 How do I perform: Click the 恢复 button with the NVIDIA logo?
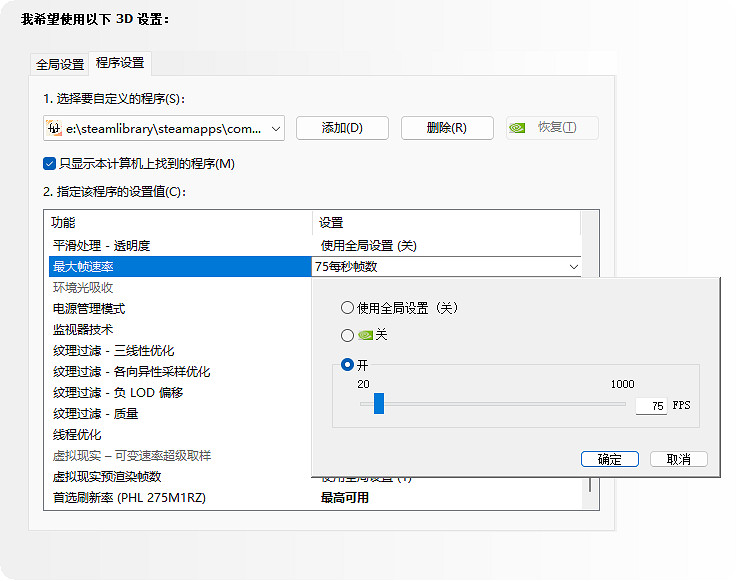[x=552, y=128]
